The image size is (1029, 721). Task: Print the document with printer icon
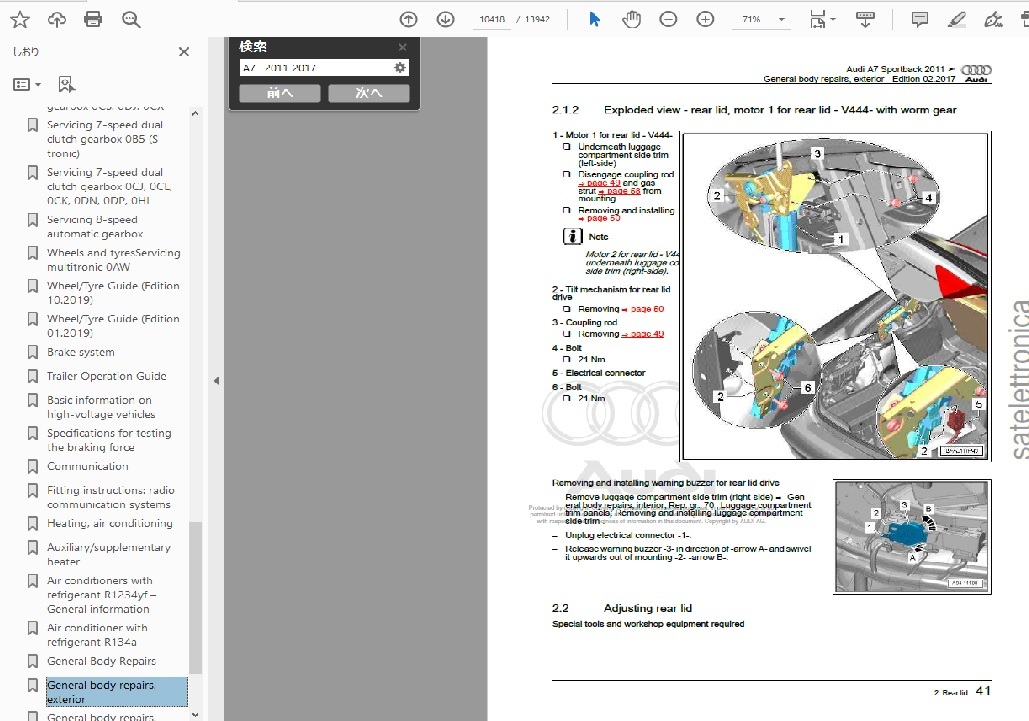[x=93, y=20]
